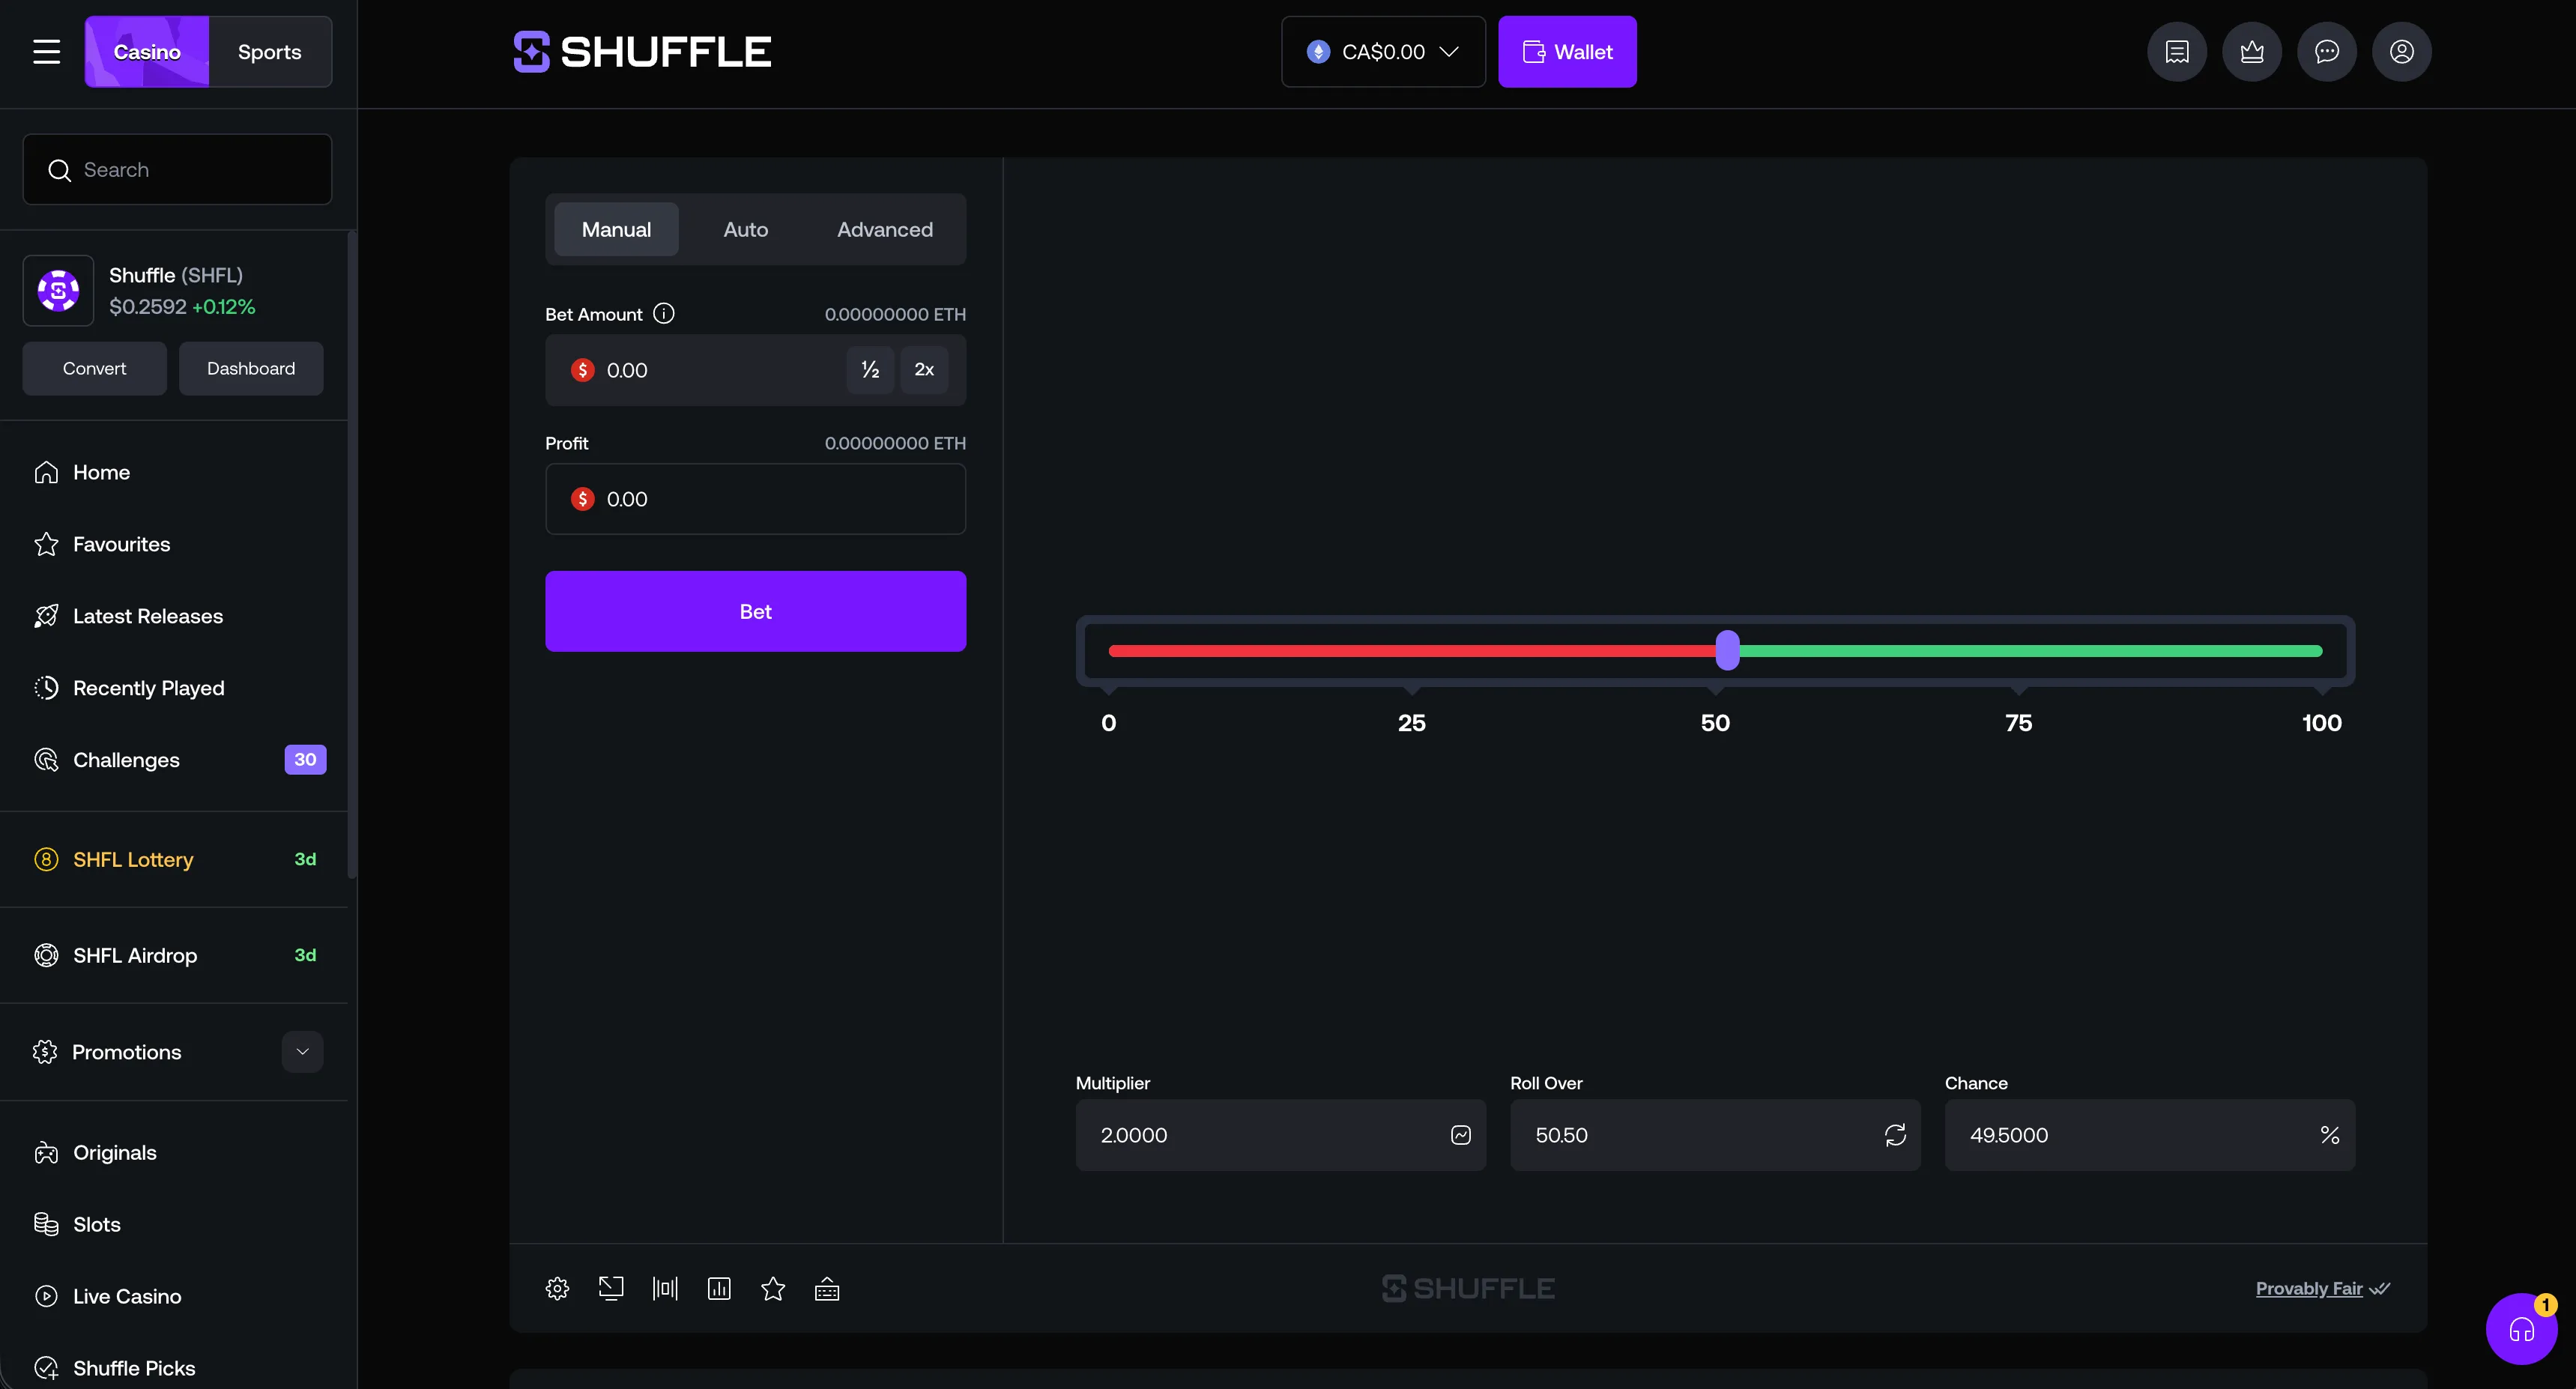Click the Dashboard button

coord(251,369)
